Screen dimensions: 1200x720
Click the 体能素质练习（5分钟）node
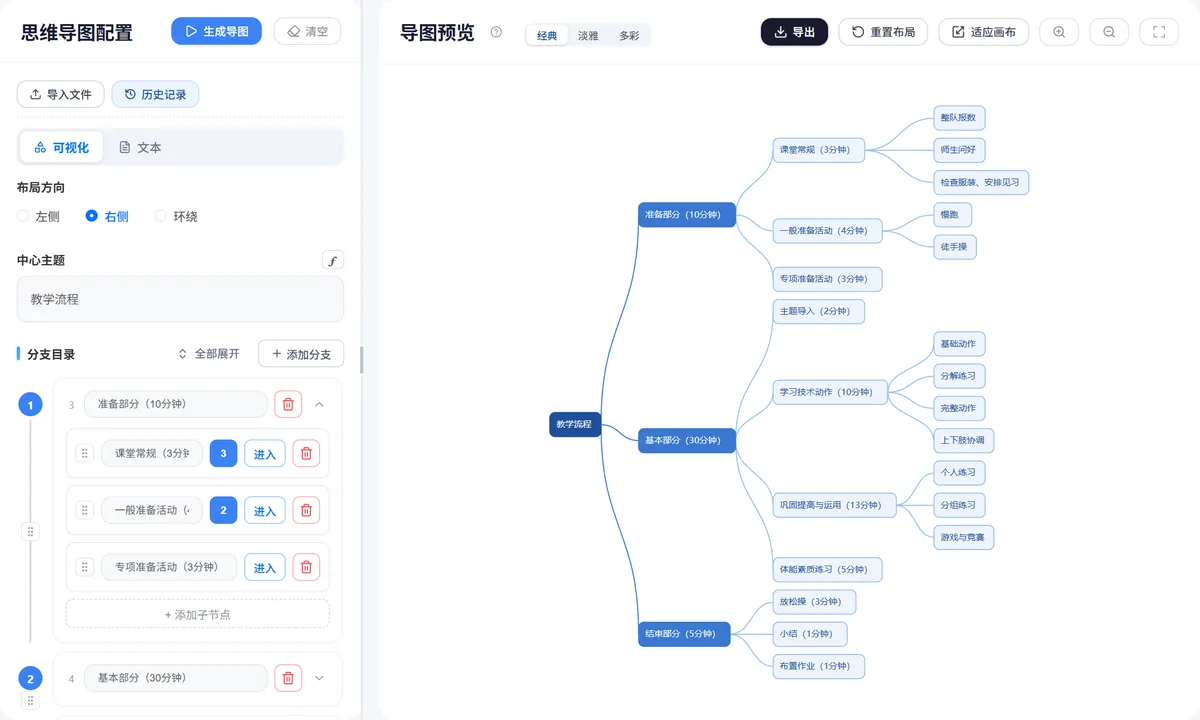click(x=827, y=570)
